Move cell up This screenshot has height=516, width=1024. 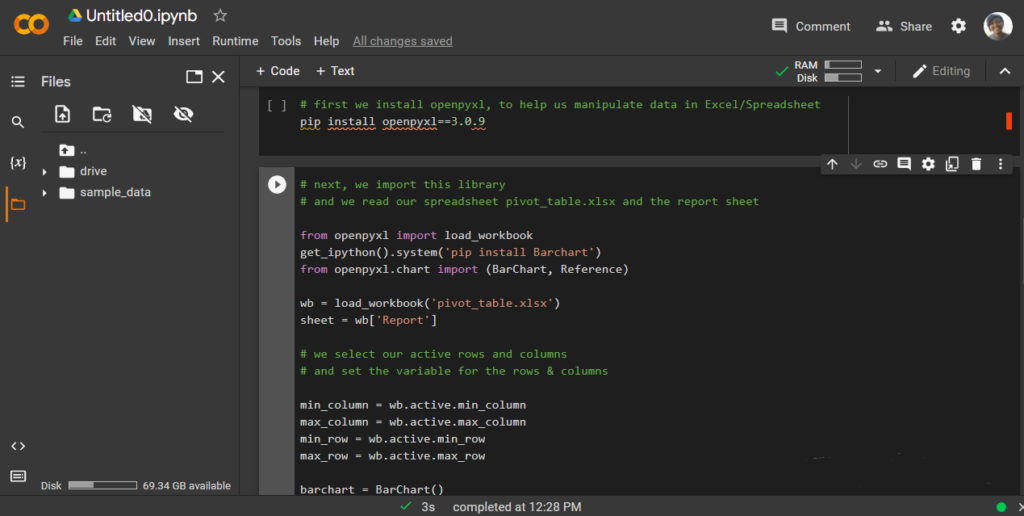(832, 164)
